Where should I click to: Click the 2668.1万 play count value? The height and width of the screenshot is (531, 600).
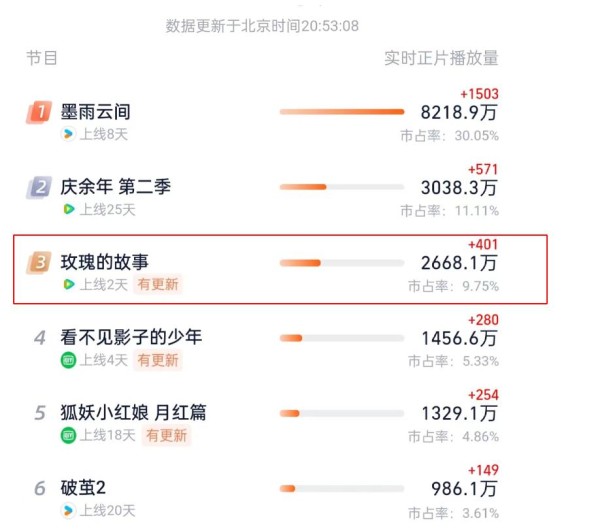tap(459, 263)
